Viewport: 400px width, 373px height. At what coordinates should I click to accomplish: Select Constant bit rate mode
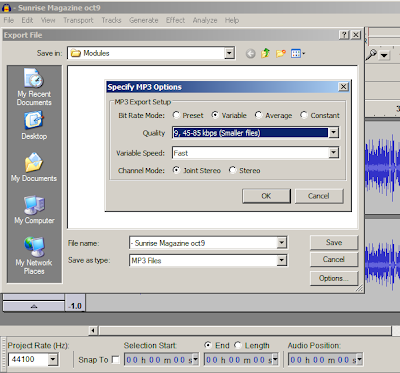coord(304,115)
